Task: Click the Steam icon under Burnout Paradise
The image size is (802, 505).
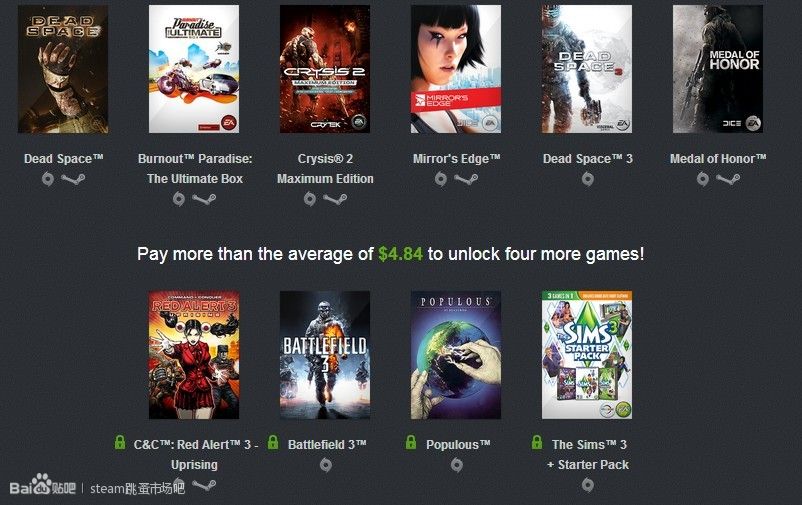Action: click(204, 199)
